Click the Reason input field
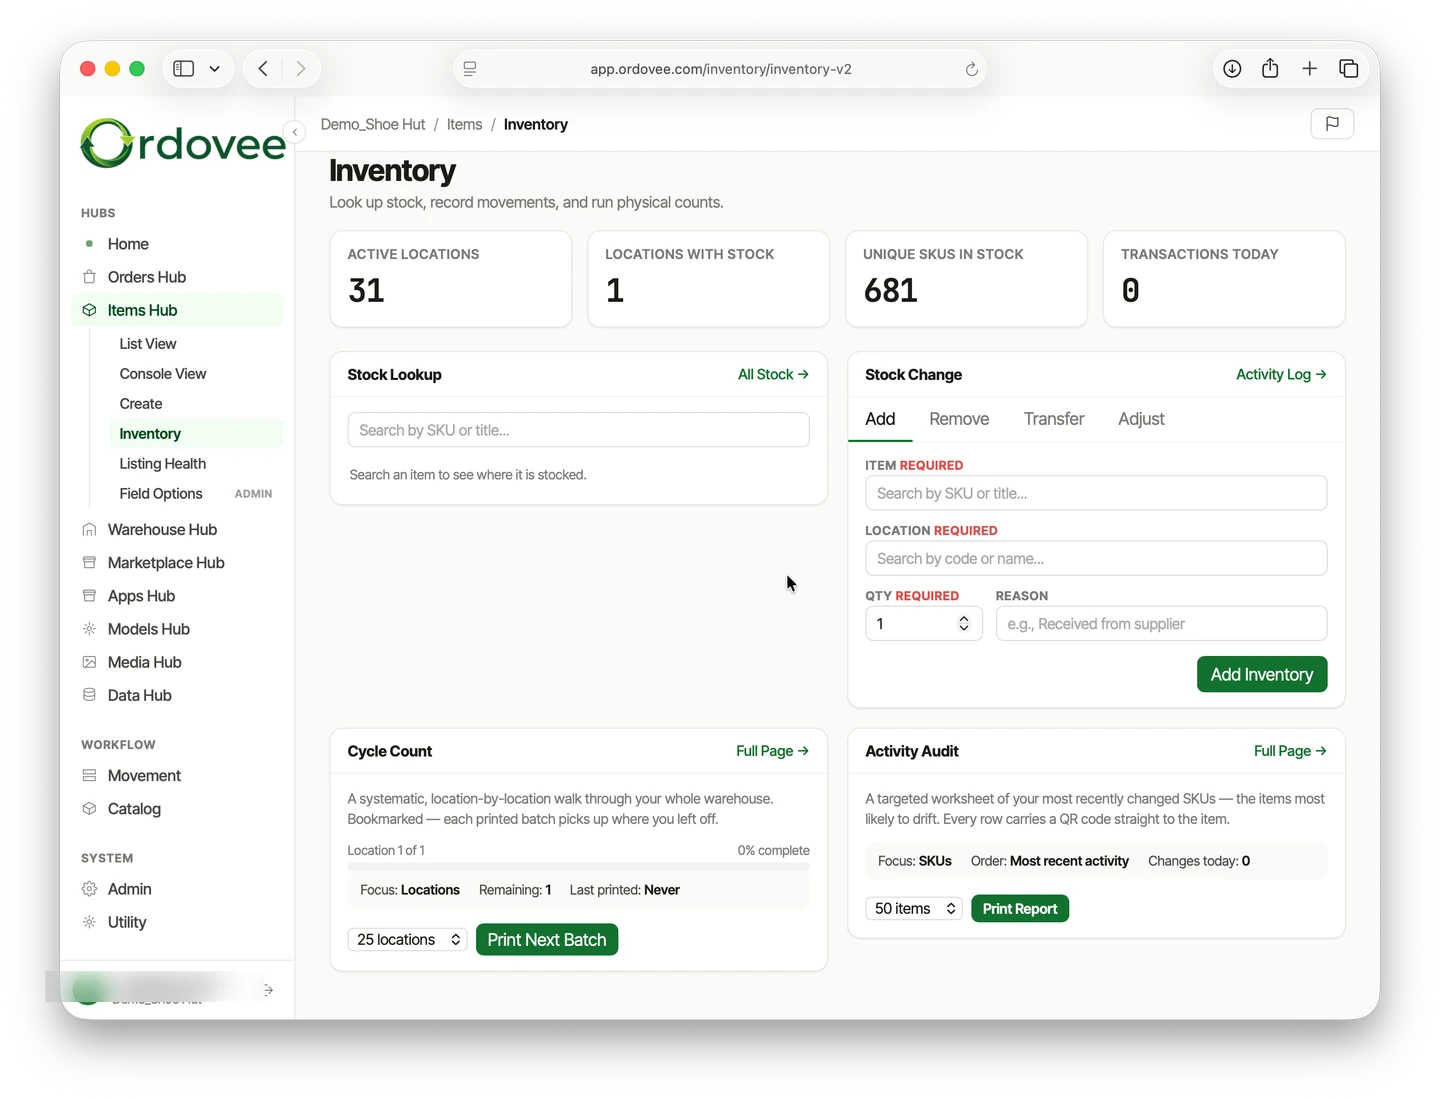Image resolution: width=1440 pixels, height=1099 pixels. coord(1161,624)
